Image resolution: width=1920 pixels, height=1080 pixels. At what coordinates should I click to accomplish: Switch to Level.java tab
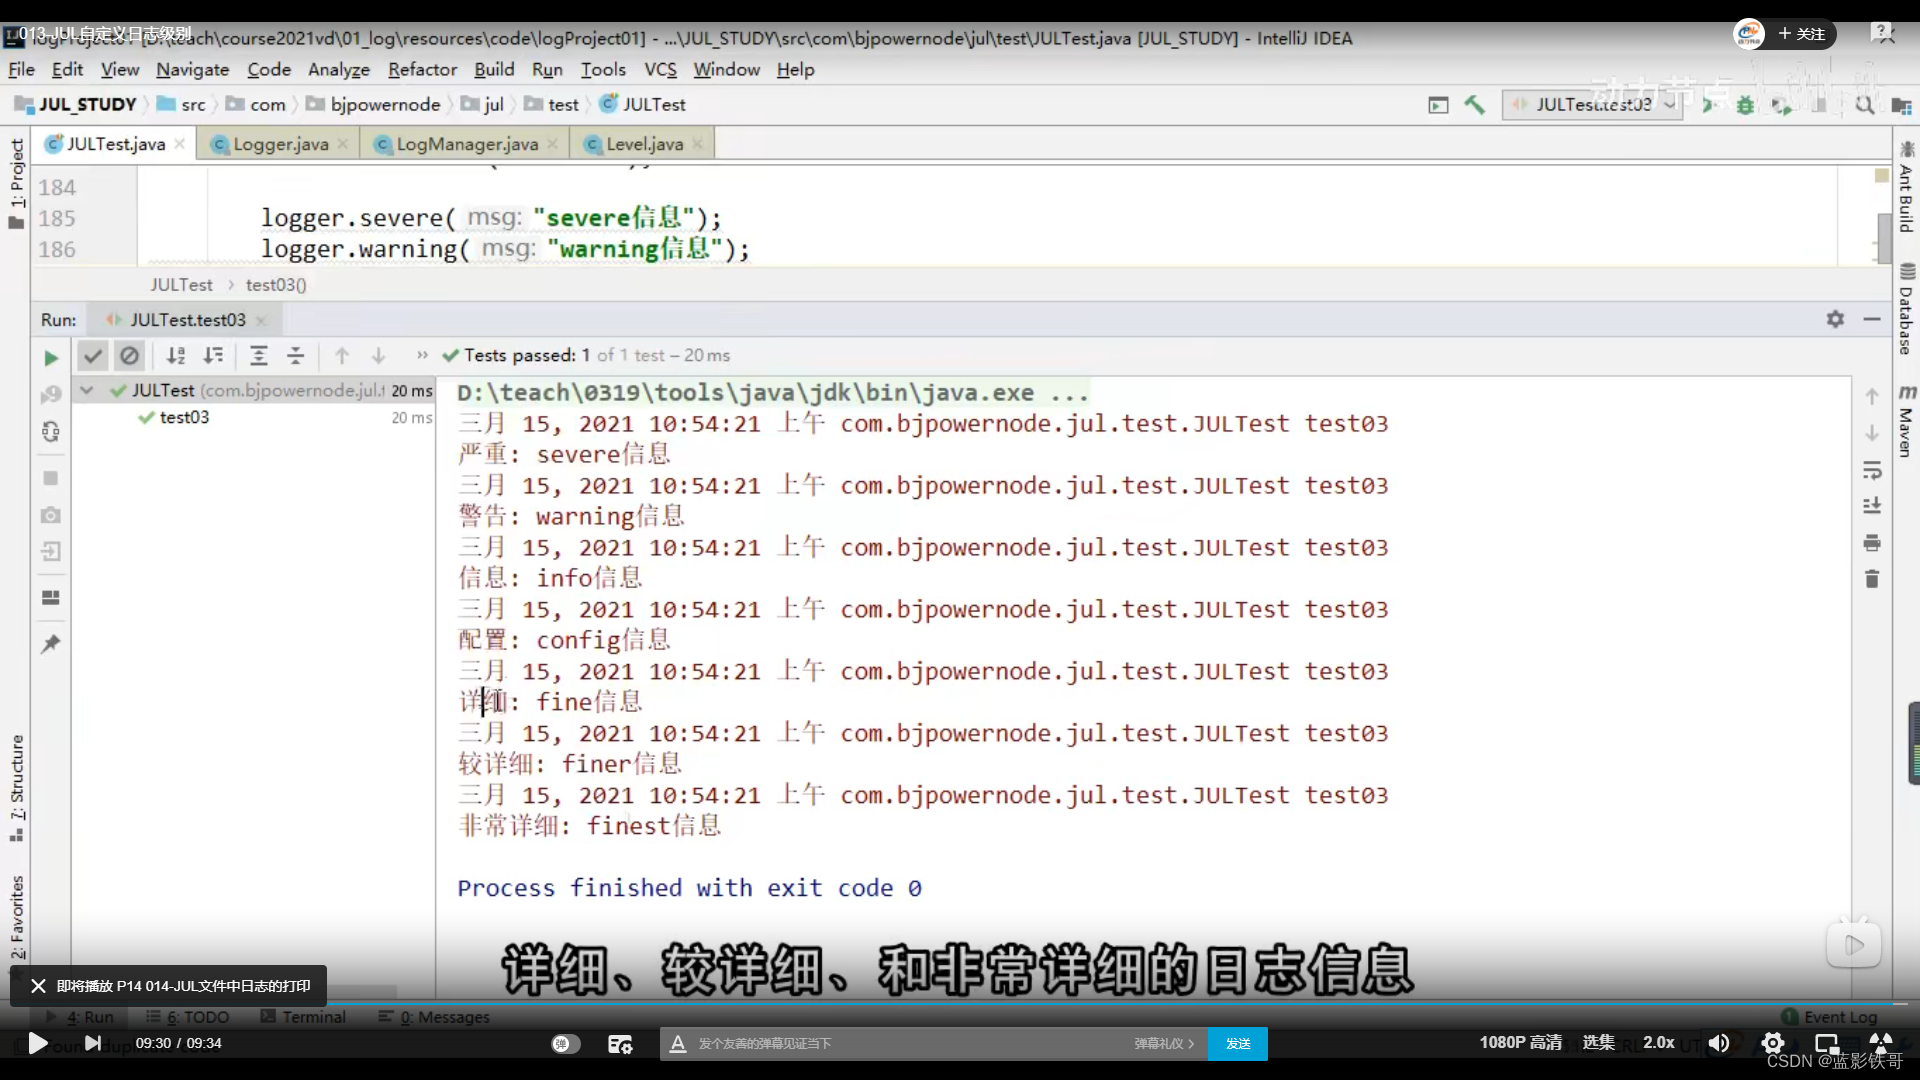[644, 144]
